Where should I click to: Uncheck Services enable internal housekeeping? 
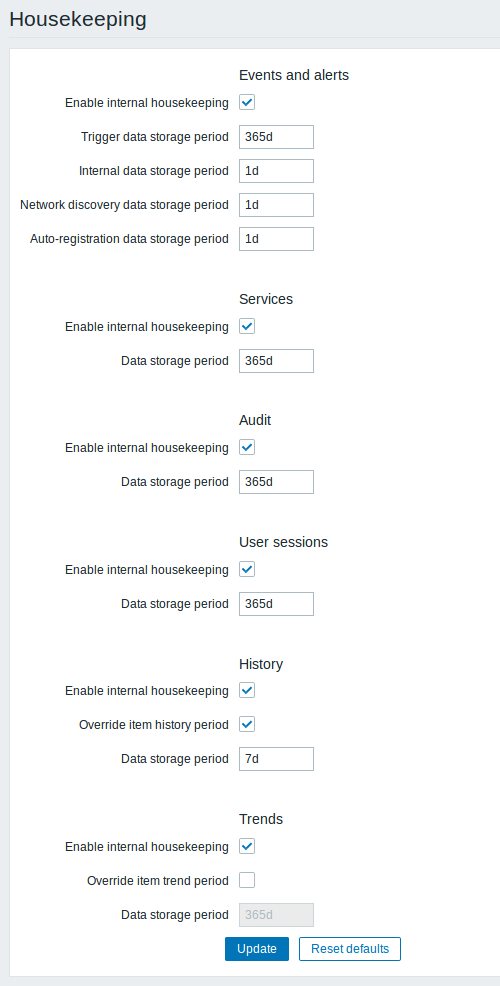point(247,326)
